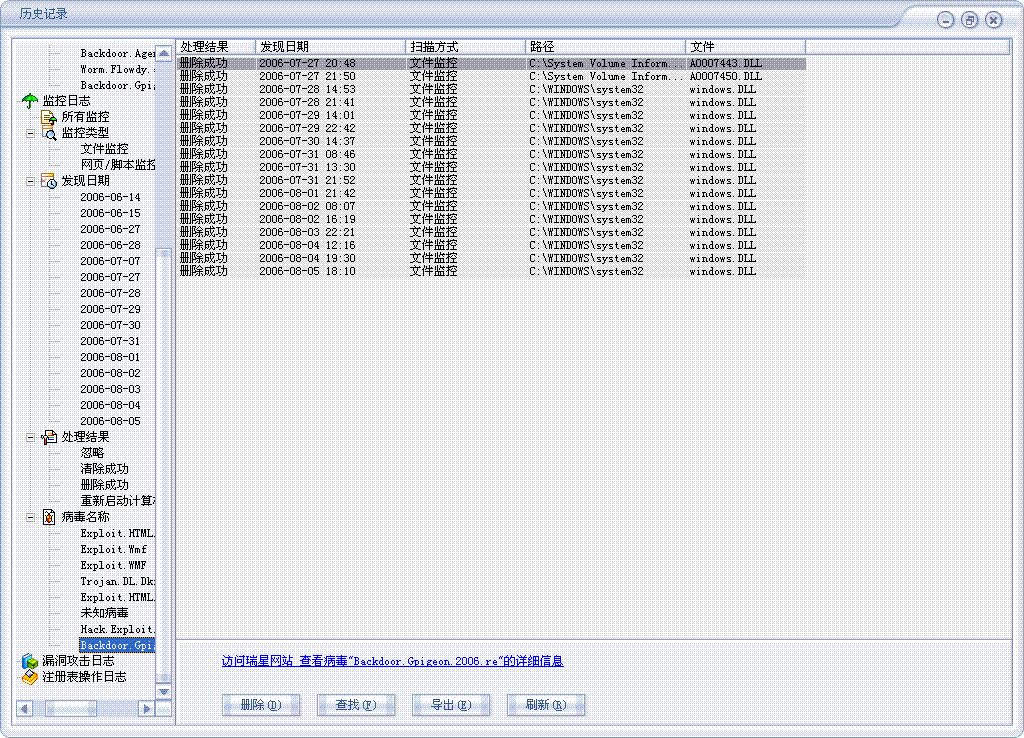Image resolution: width=1024 pixels, height=738 pixels.
Task: Click the 注册表操作日志 icon
Action: [29, 677]
